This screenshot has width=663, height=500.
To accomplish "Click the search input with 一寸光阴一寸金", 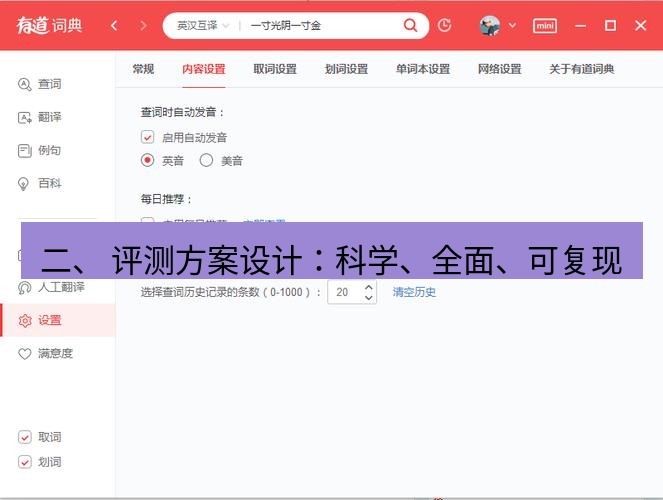I will (321, 26).
